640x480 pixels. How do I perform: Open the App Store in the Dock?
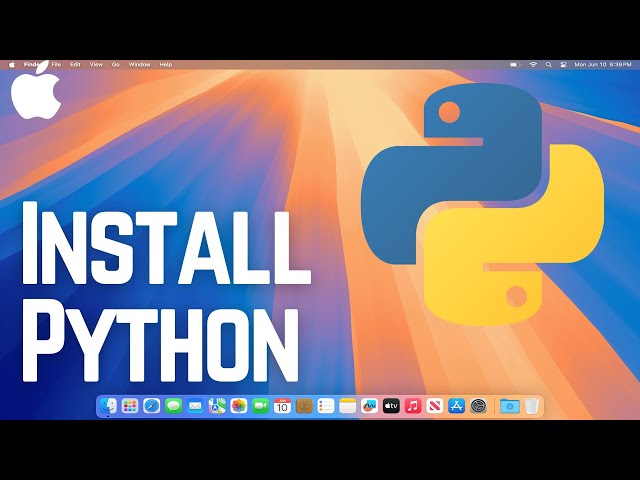point(456,406)
